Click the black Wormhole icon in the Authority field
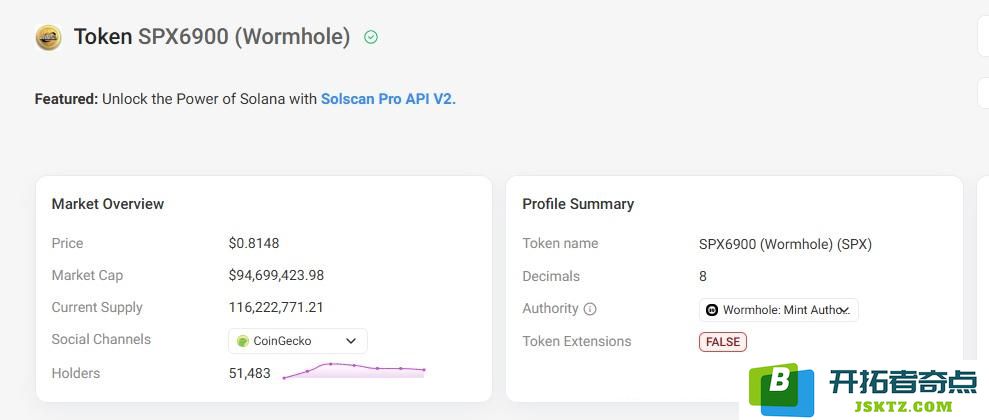989x420 pixels. [x=712, y=310]
